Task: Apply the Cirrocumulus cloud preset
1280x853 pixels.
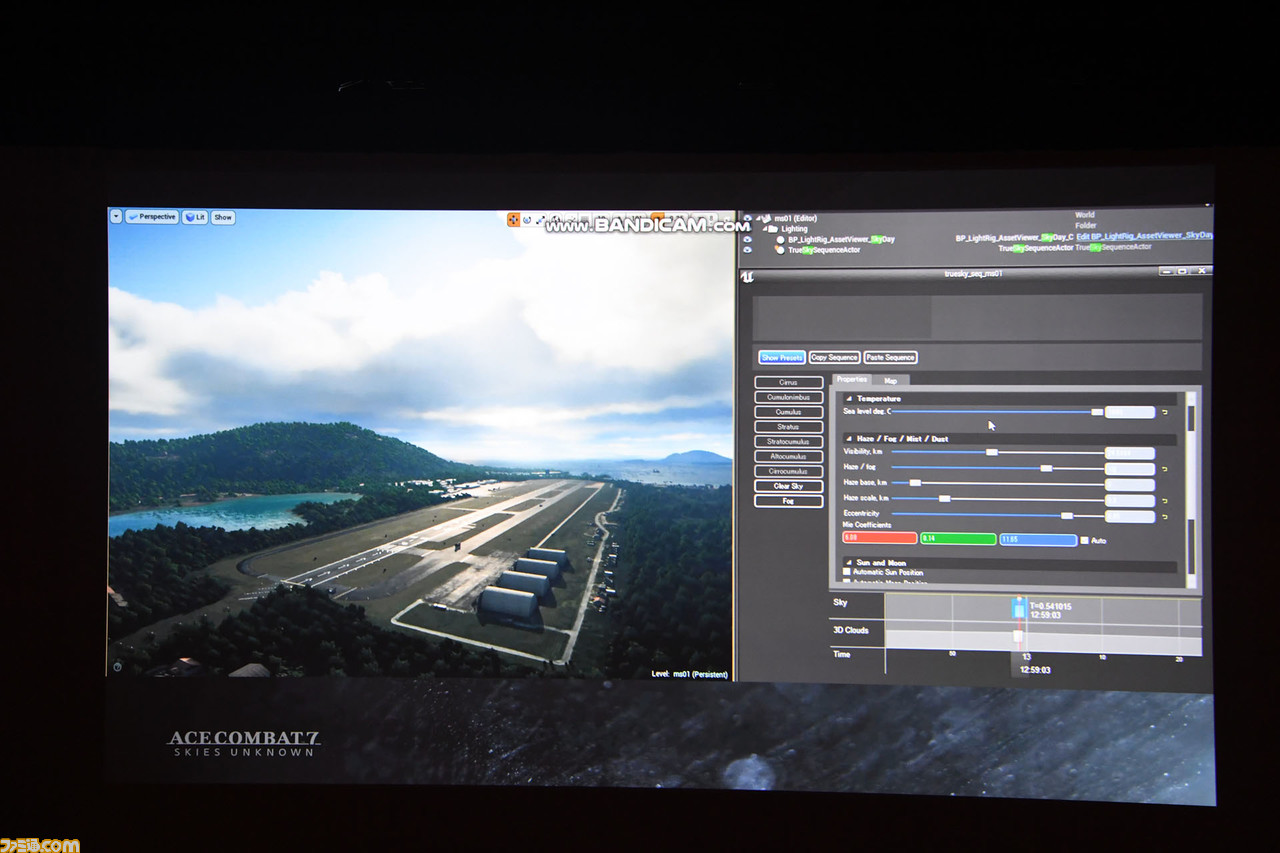Action: 789,471
